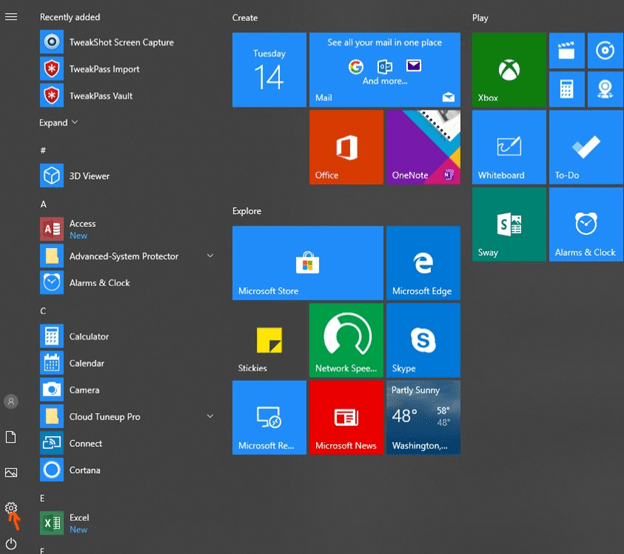Open the Power options icon
The image size is (624, 554).
point(11,543)
